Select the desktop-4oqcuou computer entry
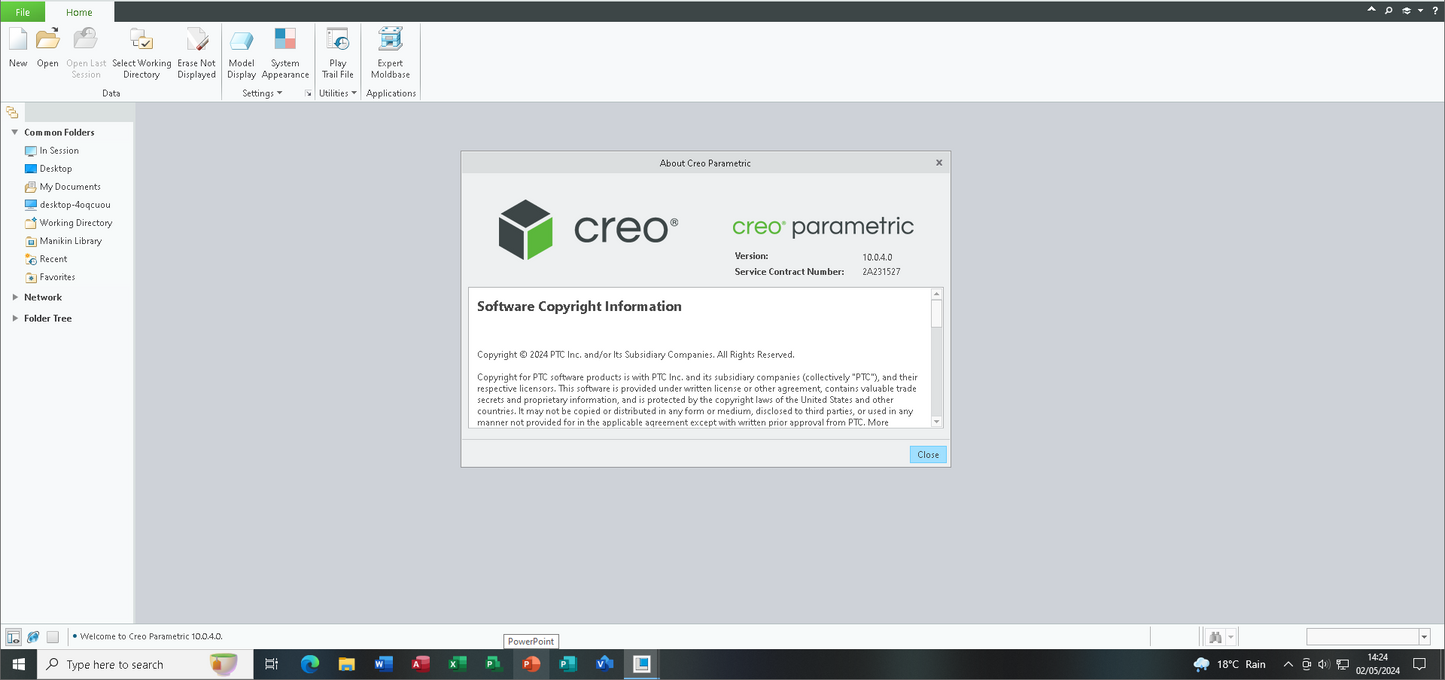Viewport: 1445px width, 680px height. (x=75, y=204)
